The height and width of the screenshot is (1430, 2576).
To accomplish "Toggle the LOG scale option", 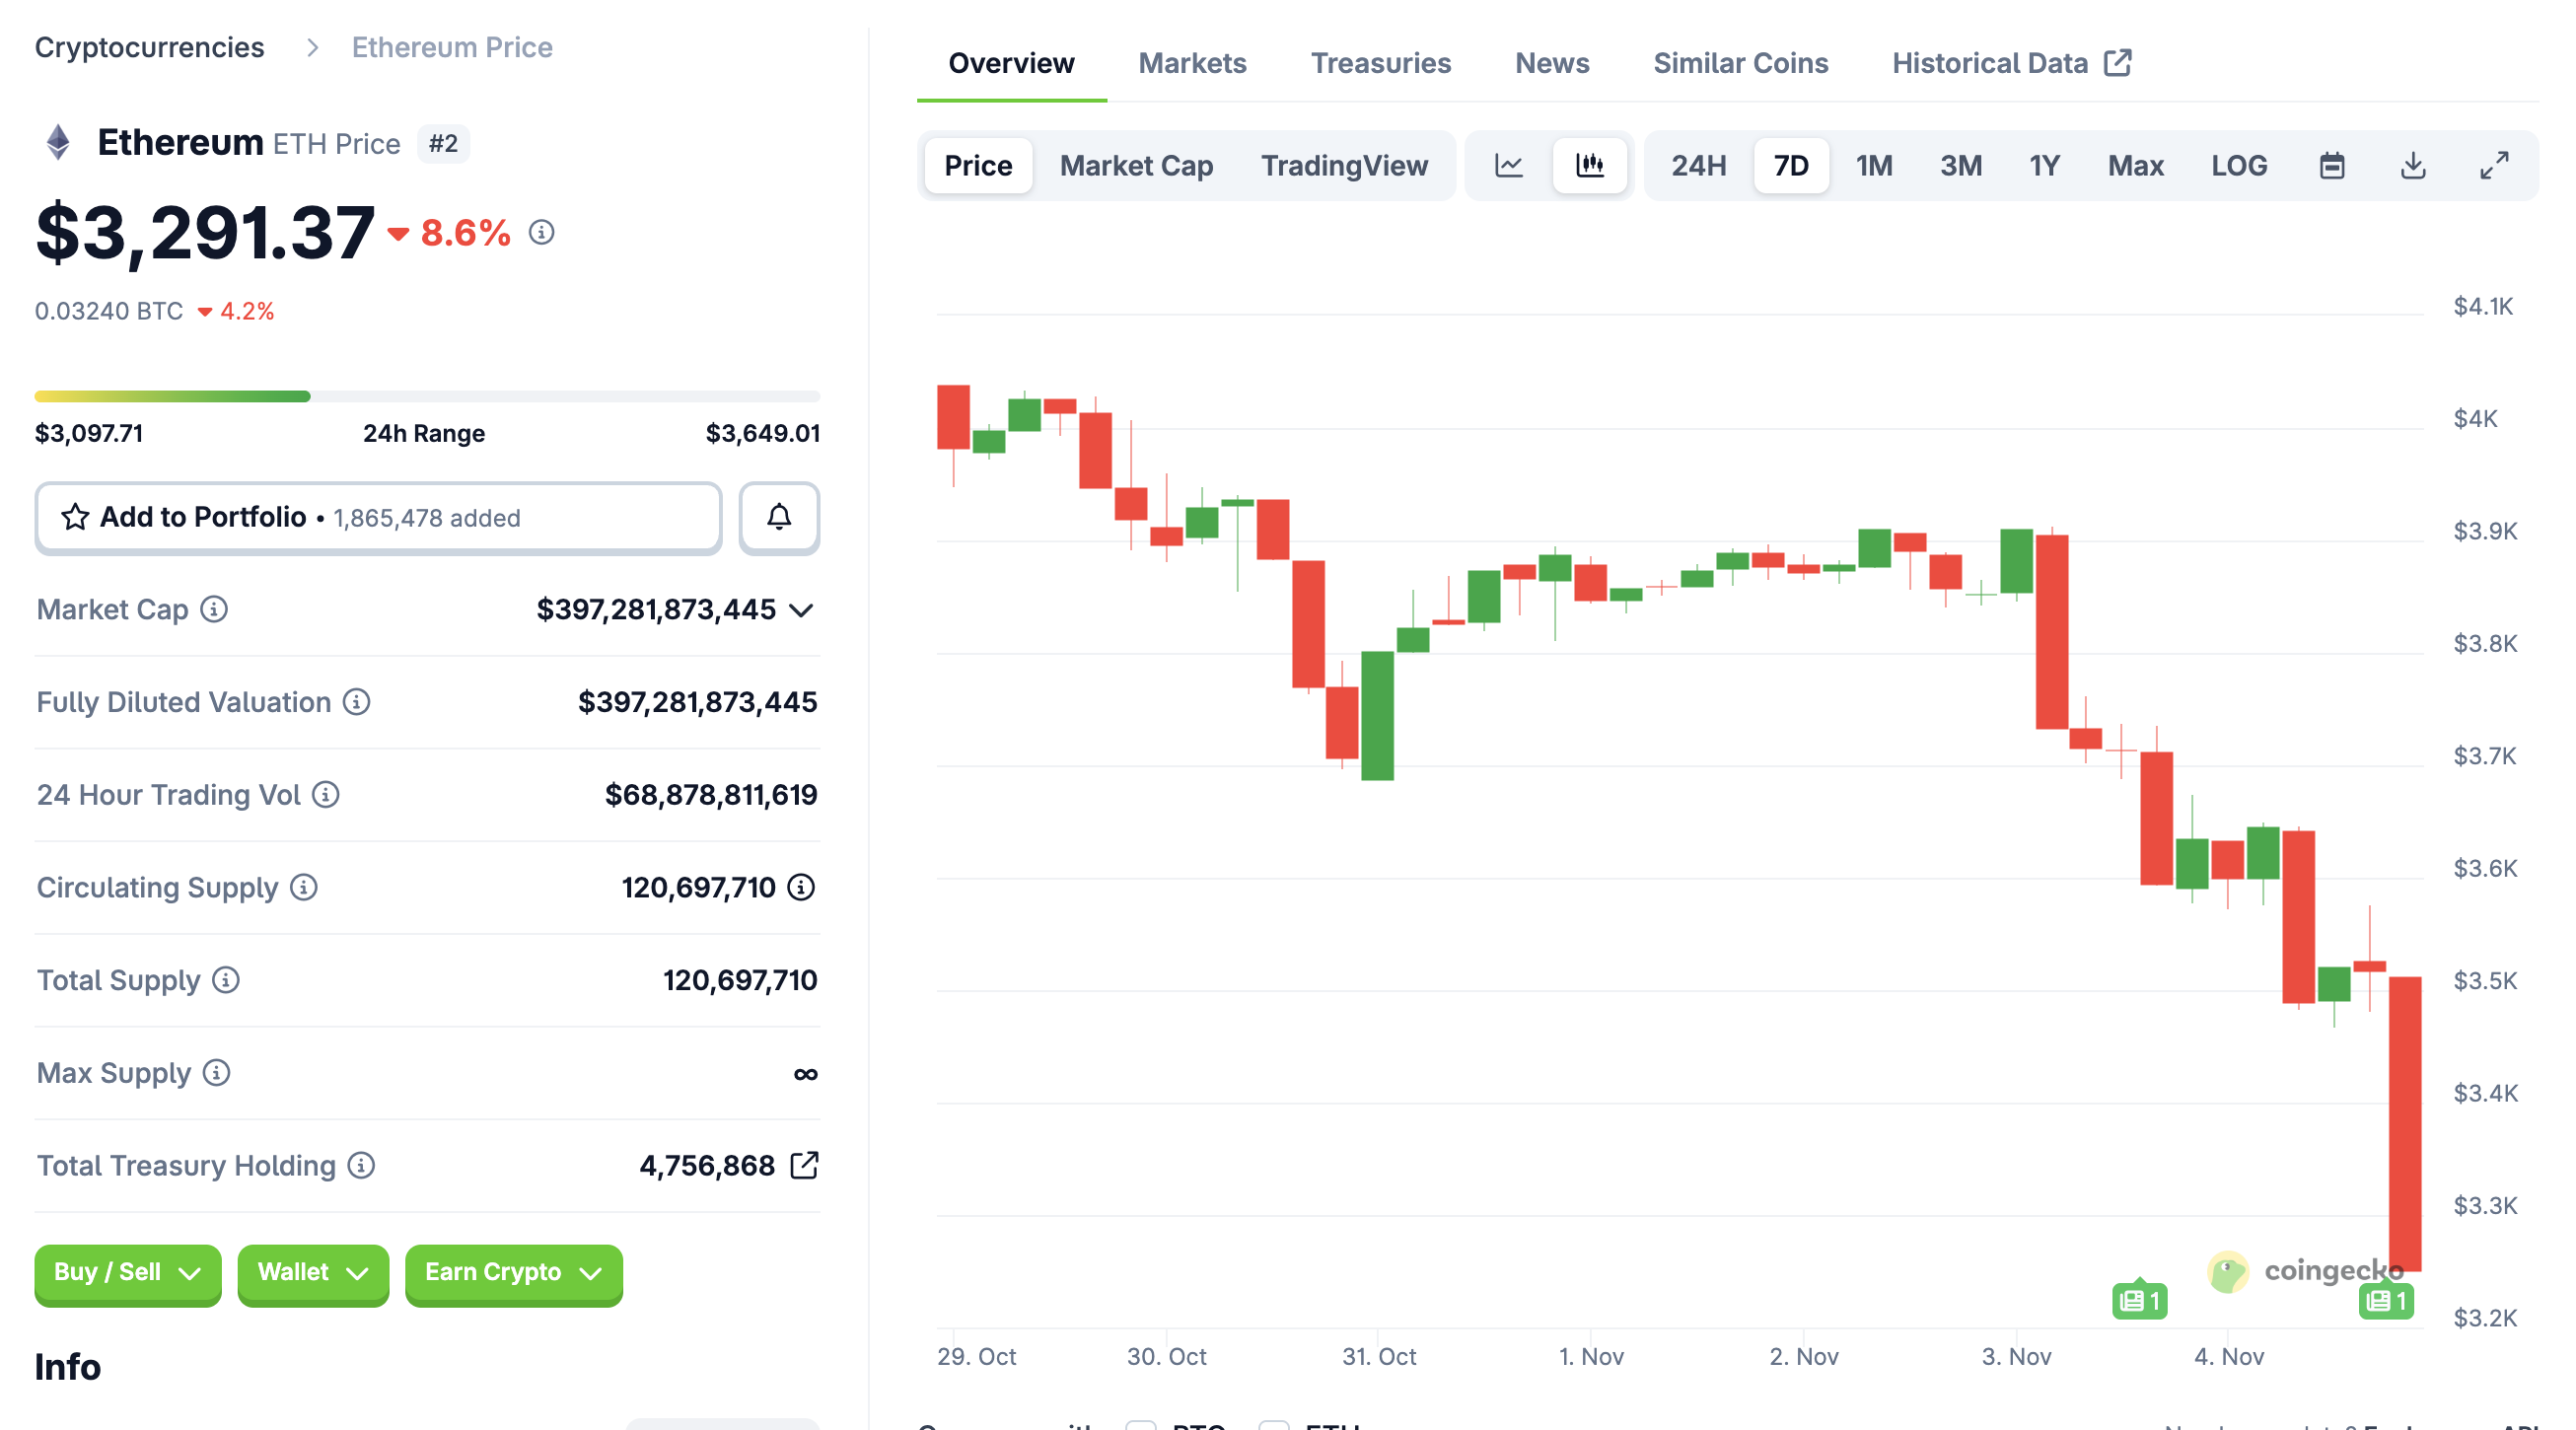I will click(x=2238, y=165).
